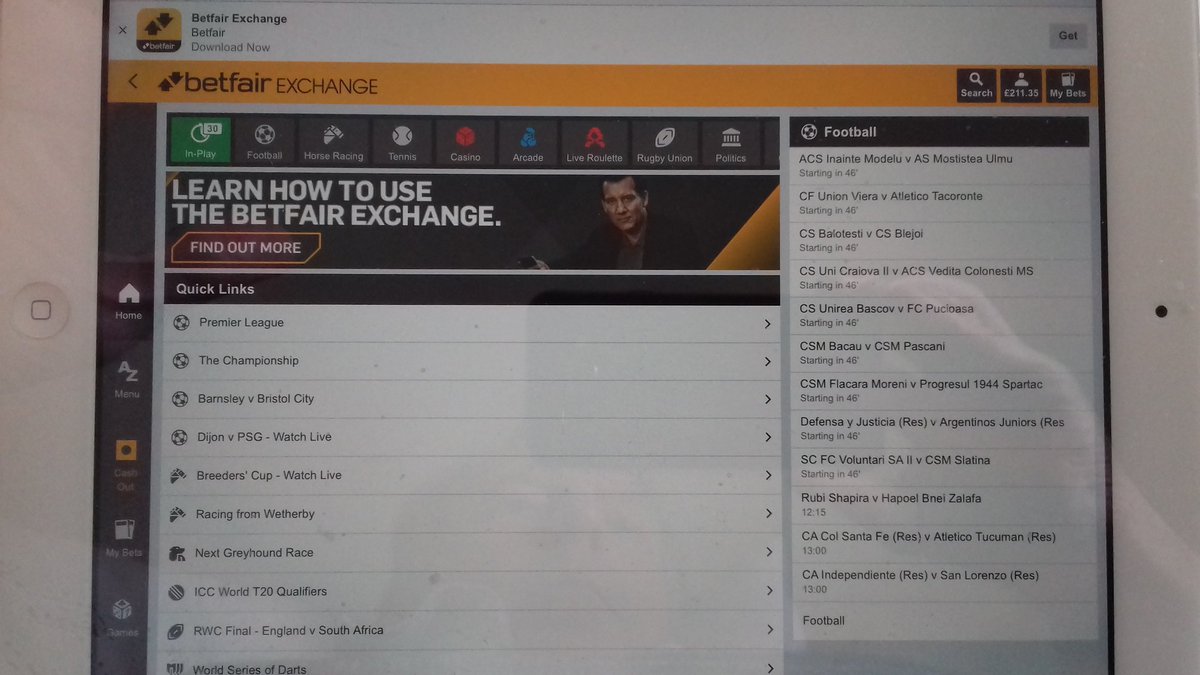Viewport: 1200px width, 675px height.
Task: Open the Rugby Union icon
Action: pyautogui.click(x=665, y=142)
